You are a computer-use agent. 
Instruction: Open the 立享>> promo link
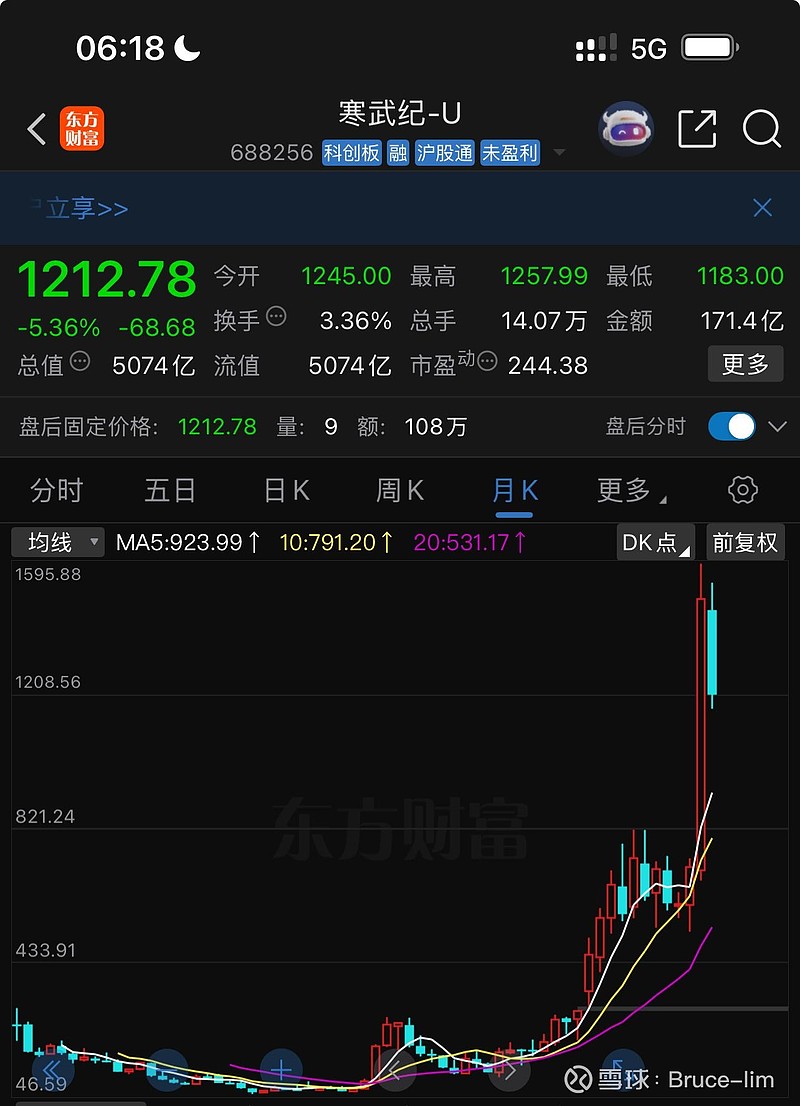coord(87,208)
